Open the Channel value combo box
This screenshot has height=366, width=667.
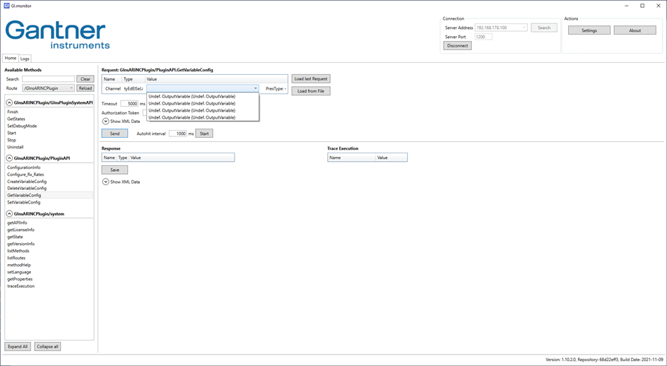pyautogui.click(x=203, y=89)
